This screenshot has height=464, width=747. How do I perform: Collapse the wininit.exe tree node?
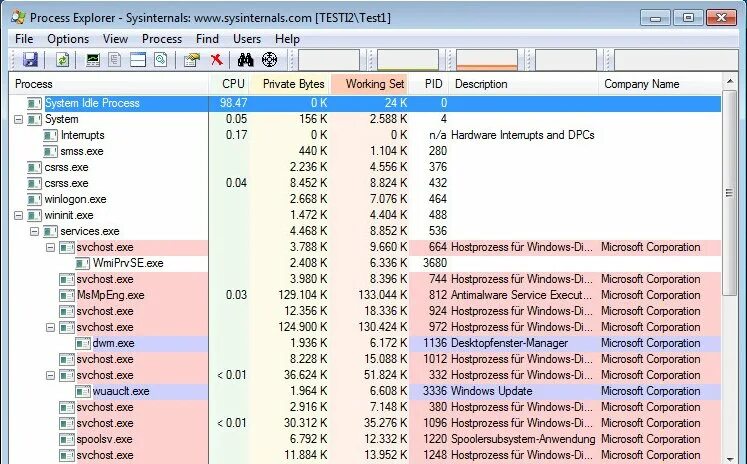(19, 215)
